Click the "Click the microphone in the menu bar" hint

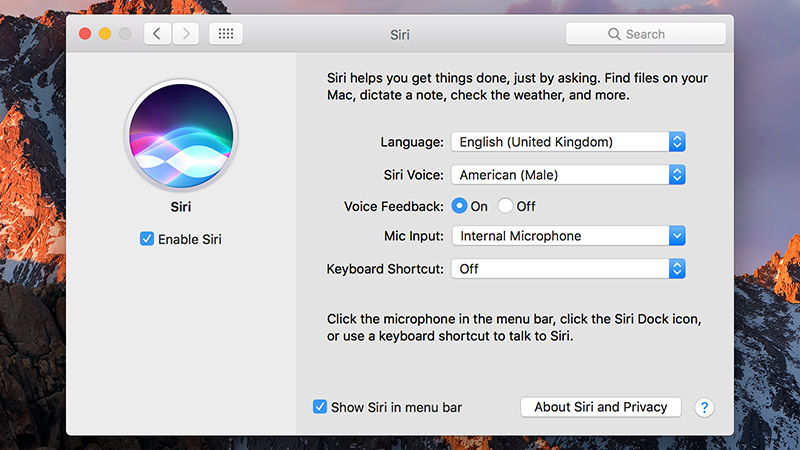[x=514, y=328]
